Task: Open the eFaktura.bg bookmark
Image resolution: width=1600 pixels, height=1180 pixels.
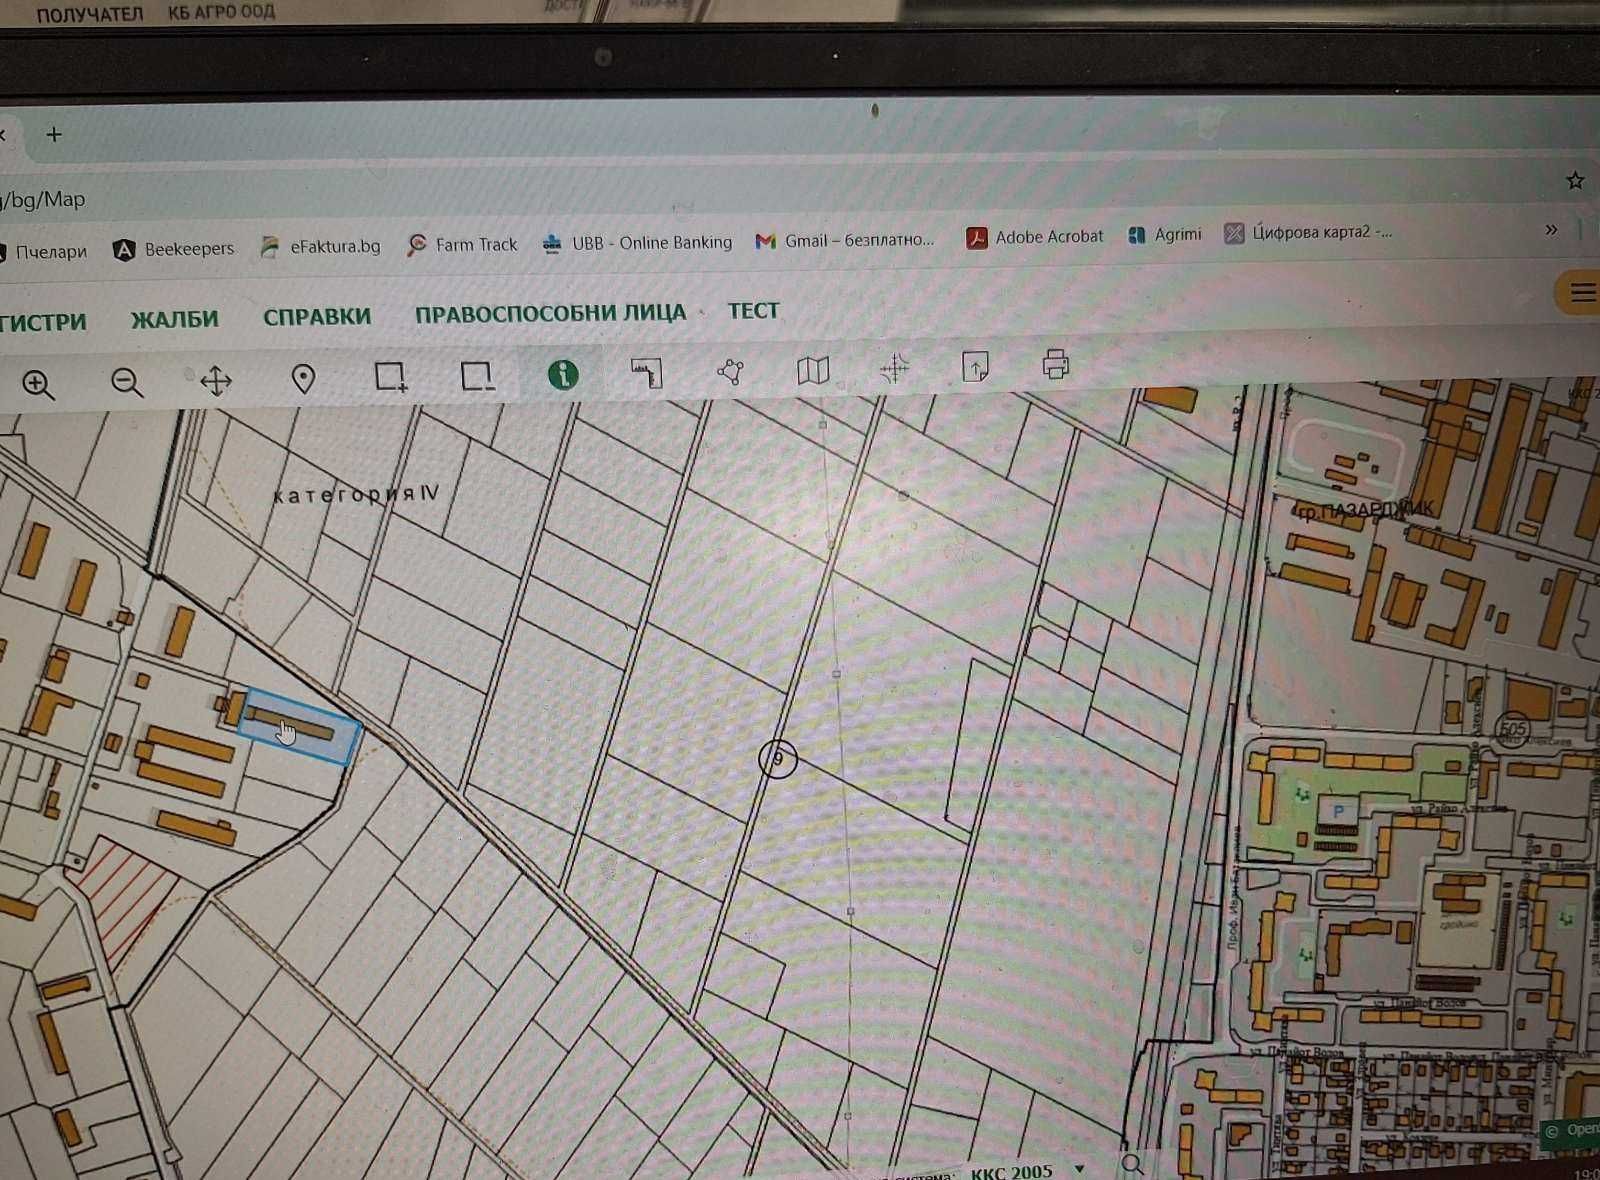Action: click(x=320, y=246)
